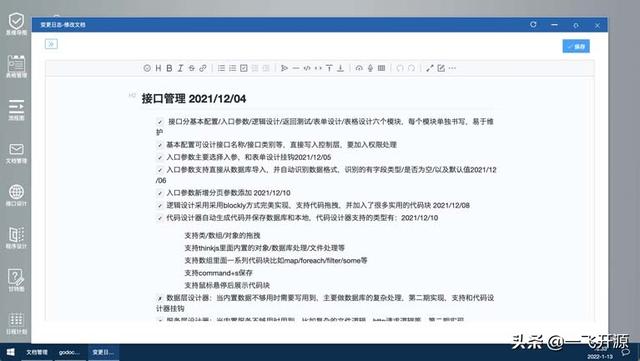Insert an emoji from the editor toolbar
Viewport: 640px width, 361px height.
point(147,68)
